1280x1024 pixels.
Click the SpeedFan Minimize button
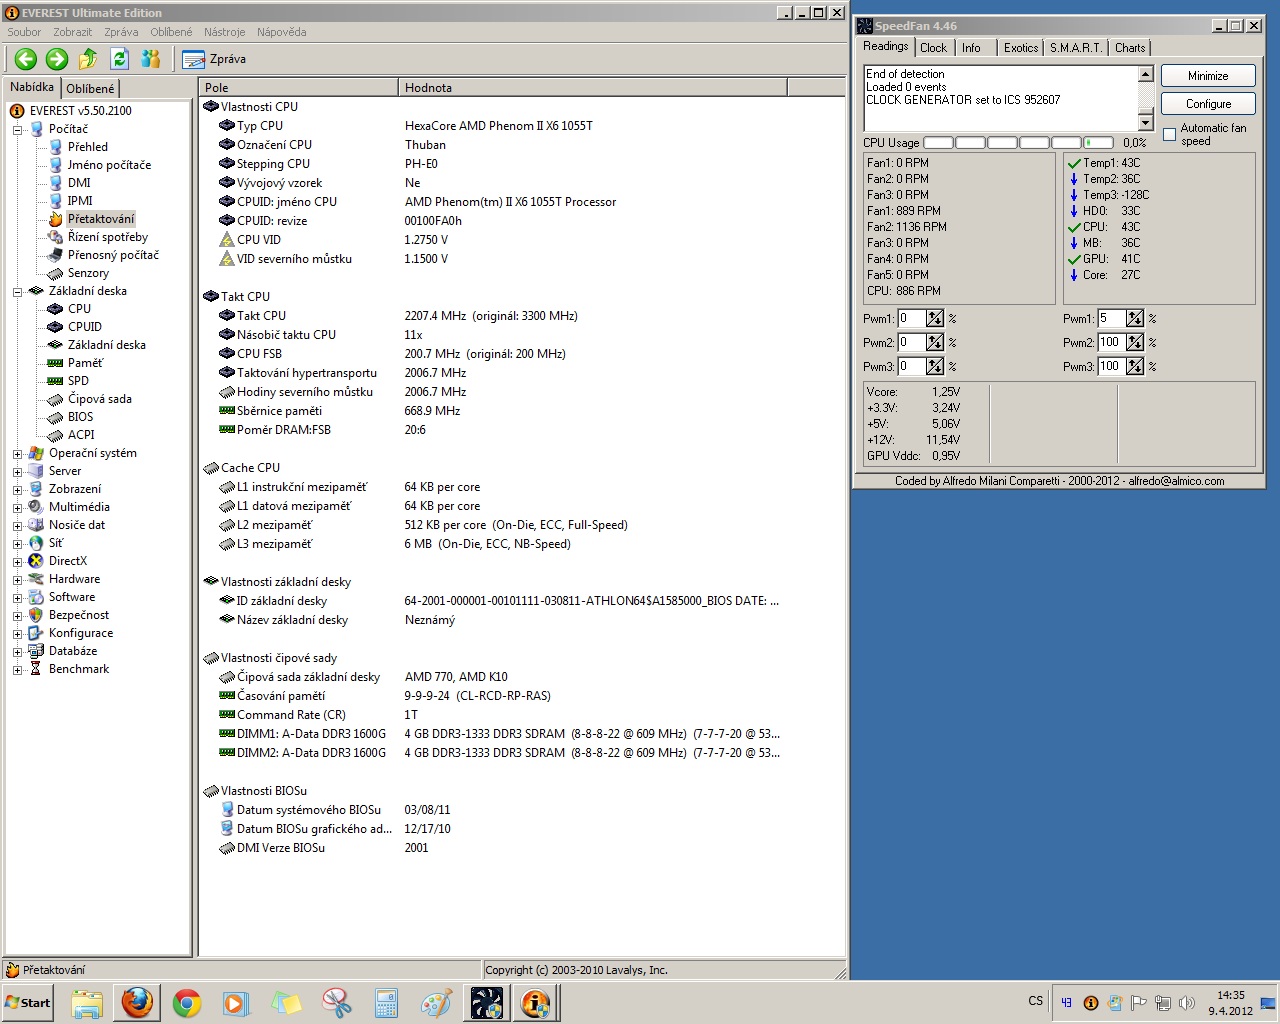pos(1208,76)
